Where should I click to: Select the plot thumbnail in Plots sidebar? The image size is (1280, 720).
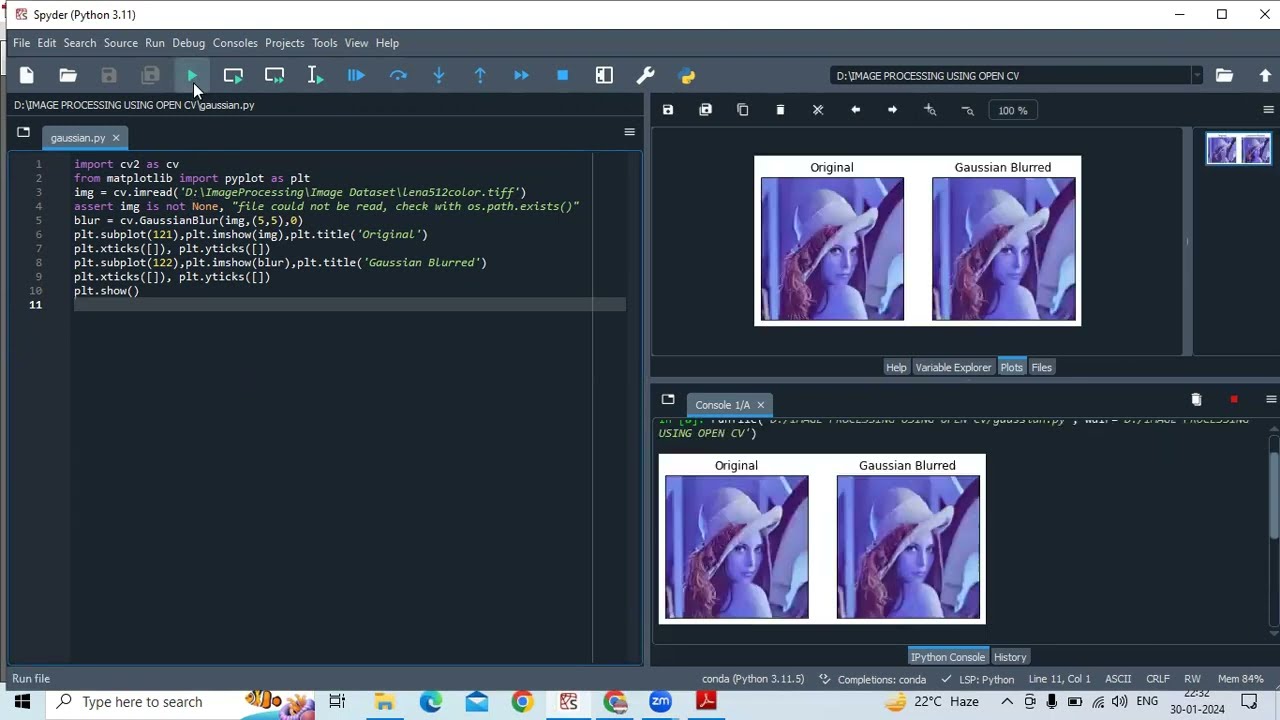click(x=1238, y=149)
